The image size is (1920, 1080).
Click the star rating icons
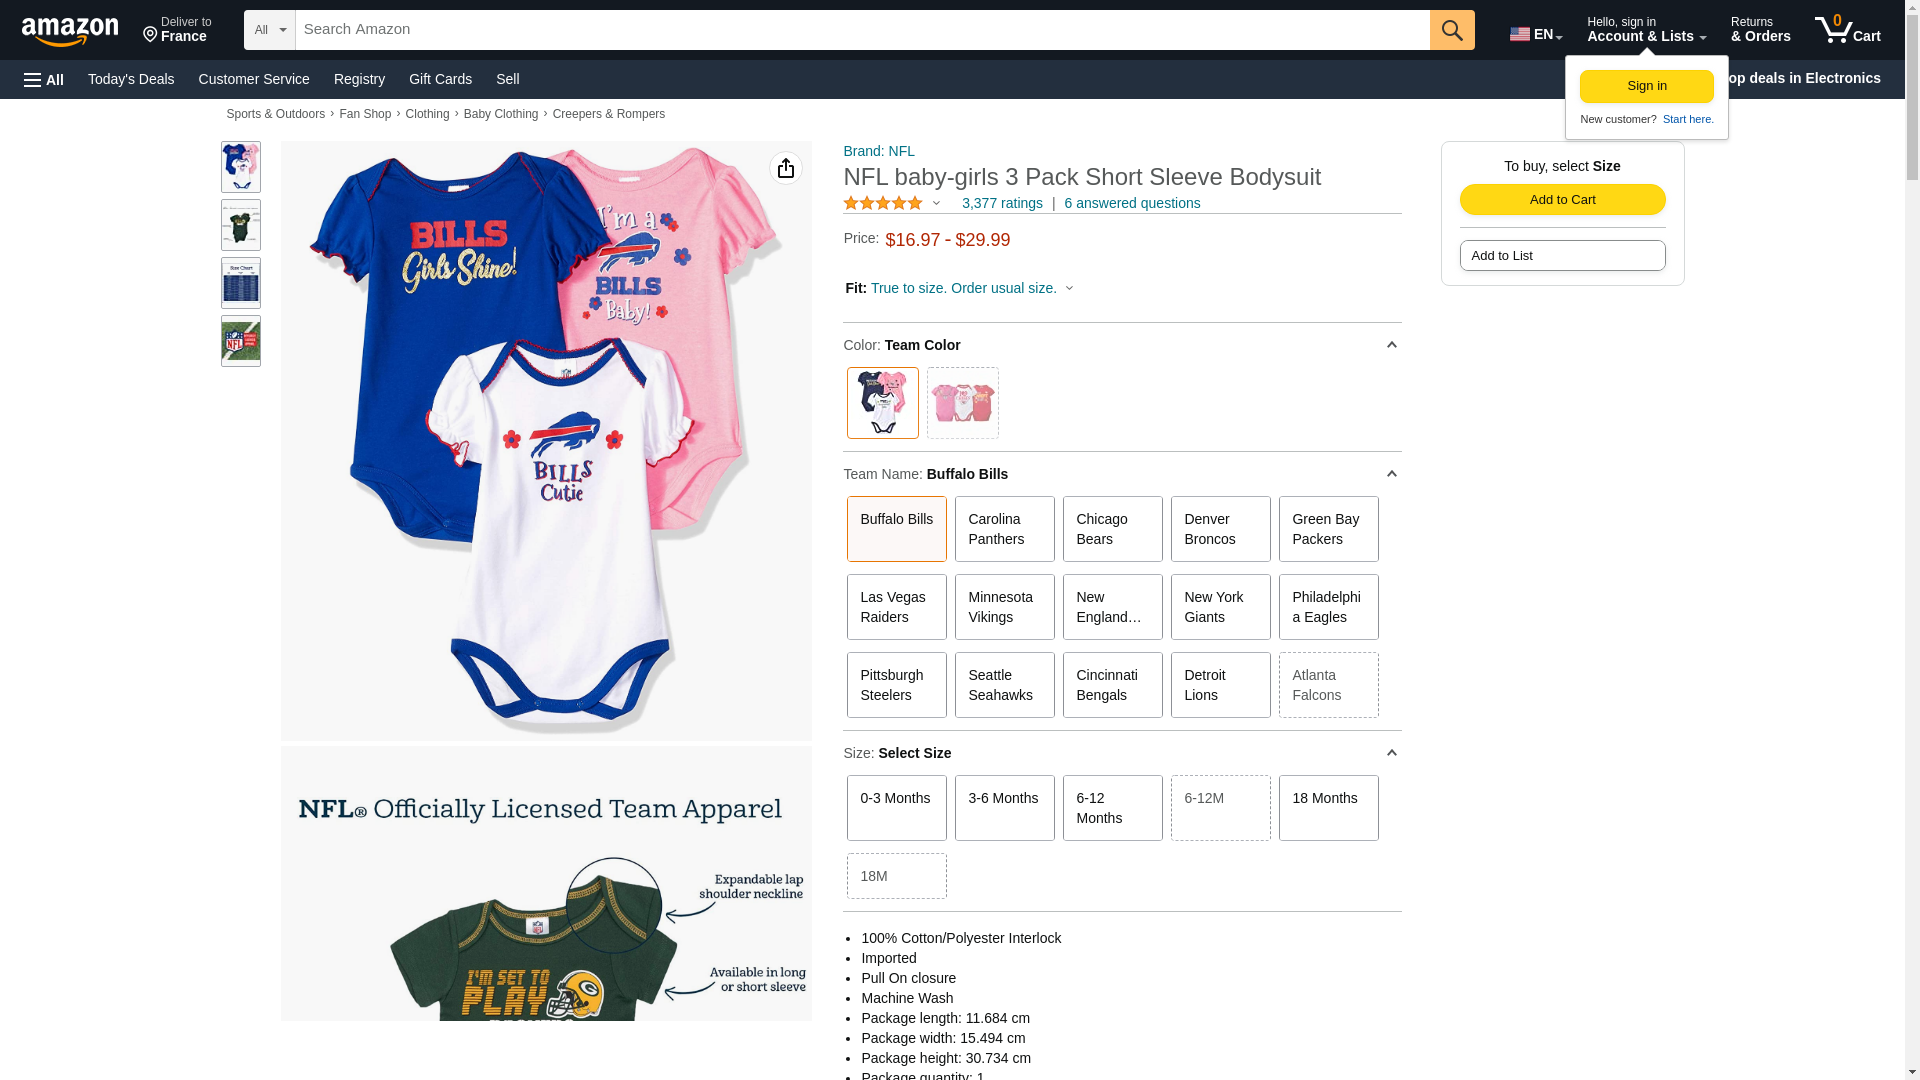(883, 203)
